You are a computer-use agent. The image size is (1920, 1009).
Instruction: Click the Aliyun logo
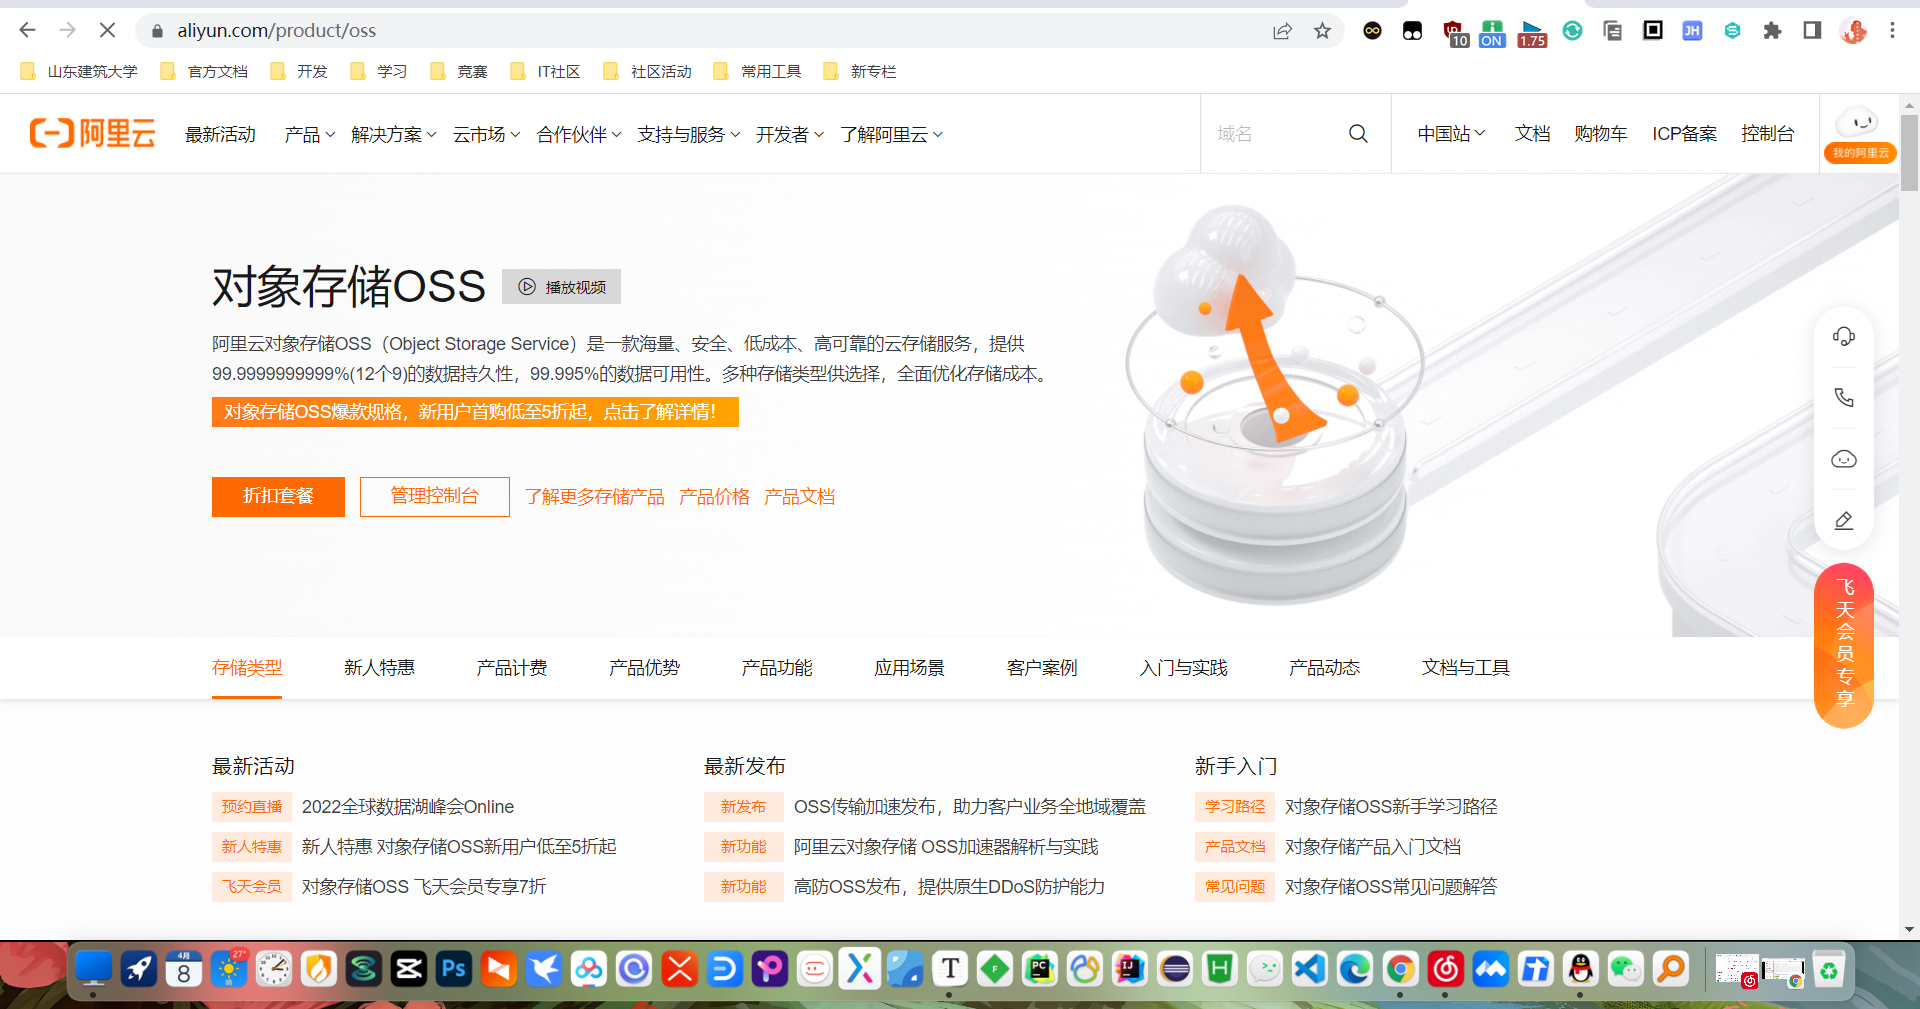91,133
